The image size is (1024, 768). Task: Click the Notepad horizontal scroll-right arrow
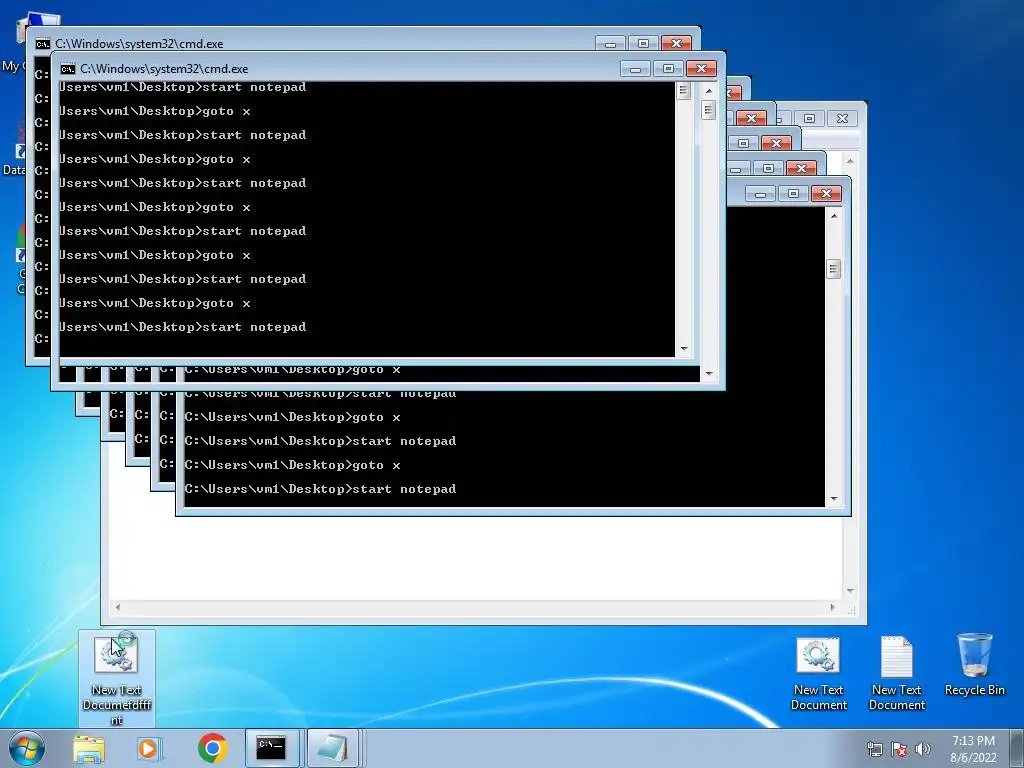click(832, 607)
